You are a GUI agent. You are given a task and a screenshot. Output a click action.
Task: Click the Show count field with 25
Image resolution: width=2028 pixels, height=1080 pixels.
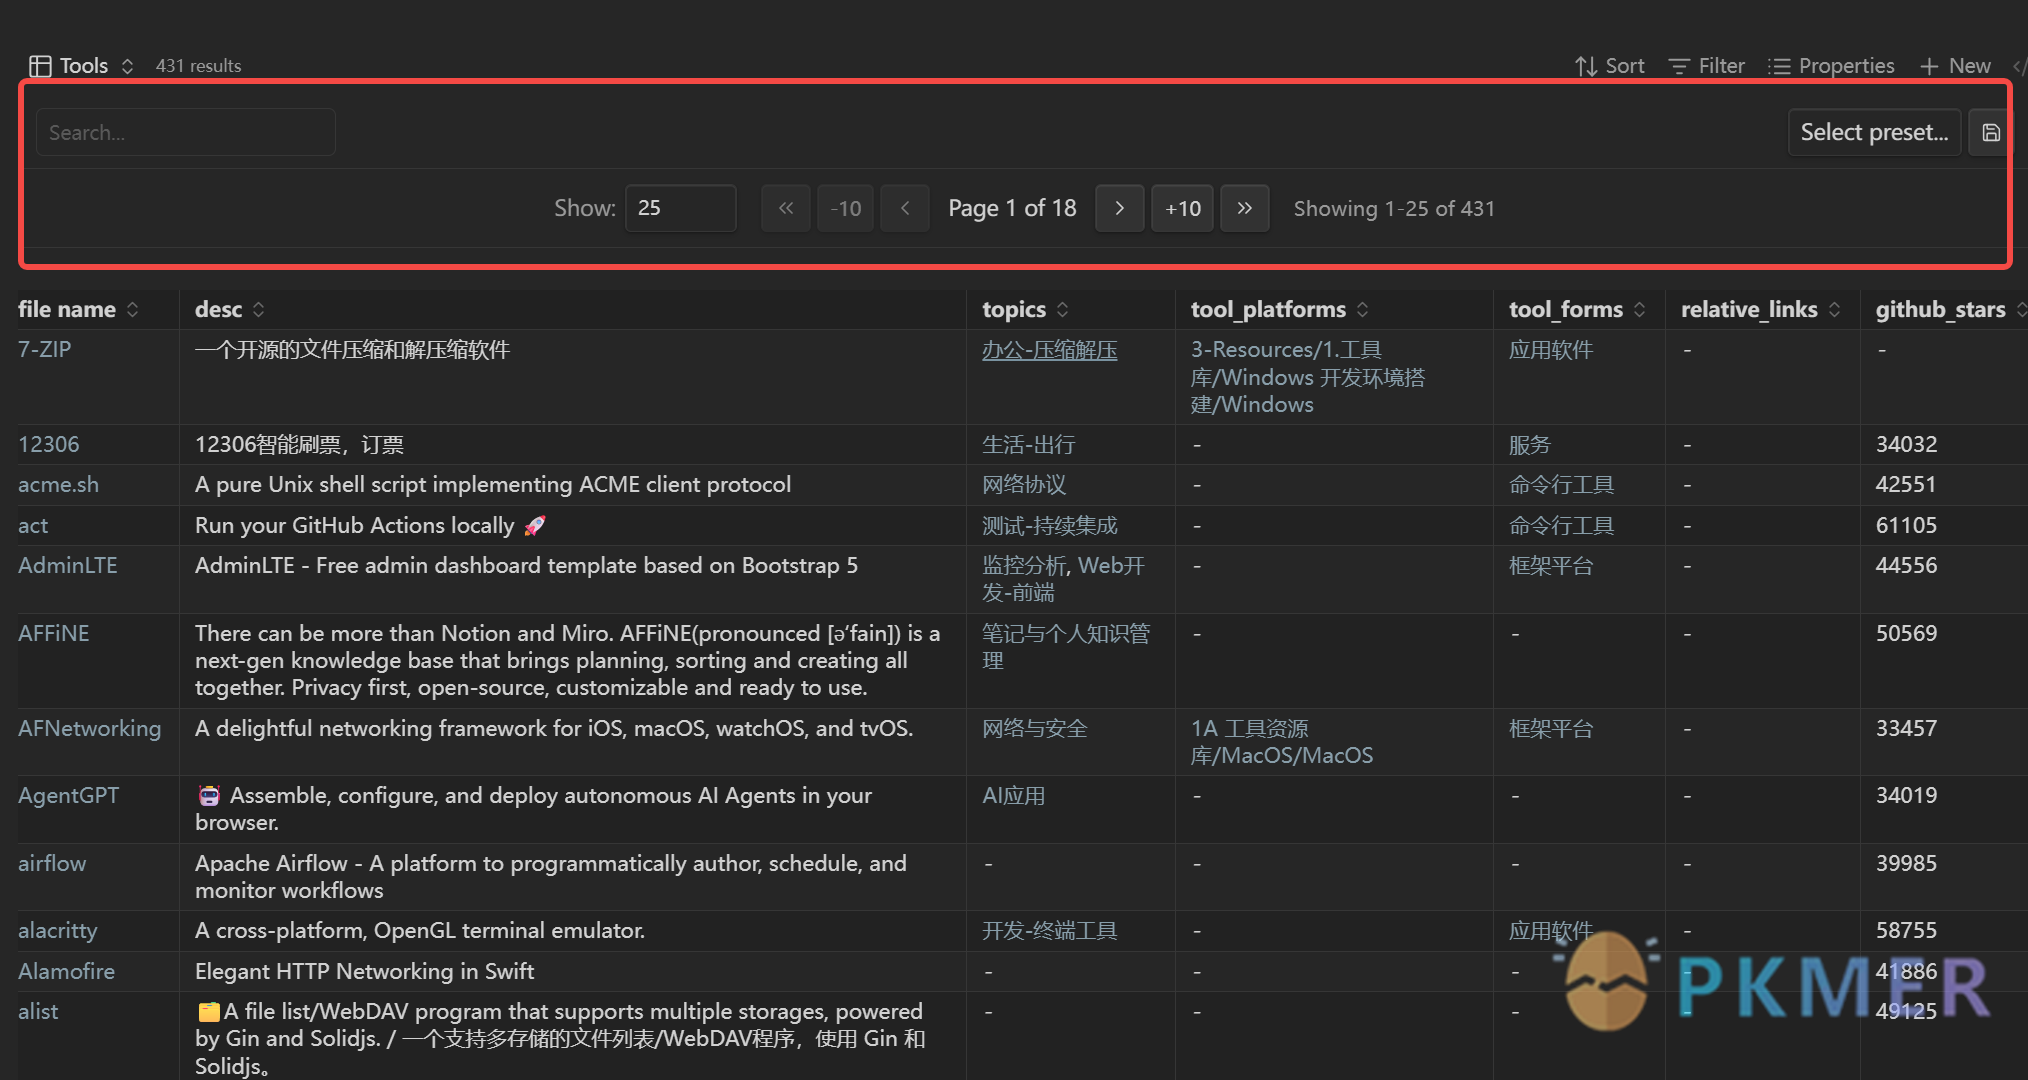(681, 208)
